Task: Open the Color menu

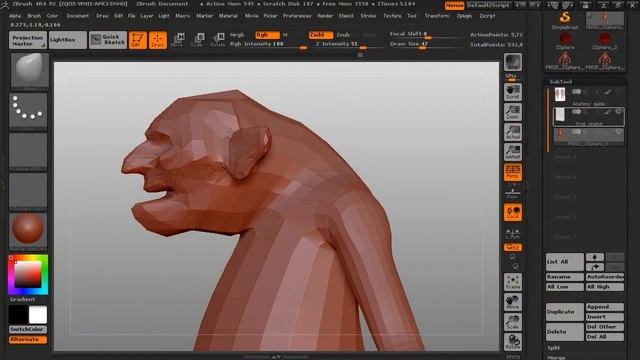Action: click(x=52, y=16)
